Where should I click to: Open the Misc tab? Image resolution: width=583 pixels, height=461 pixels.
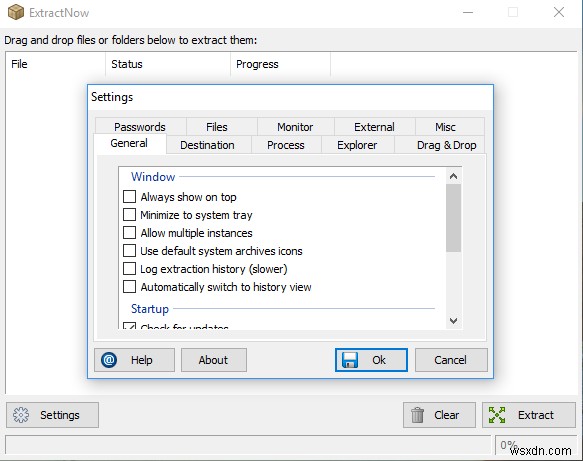pyautogui.click(x=450, y=127)
